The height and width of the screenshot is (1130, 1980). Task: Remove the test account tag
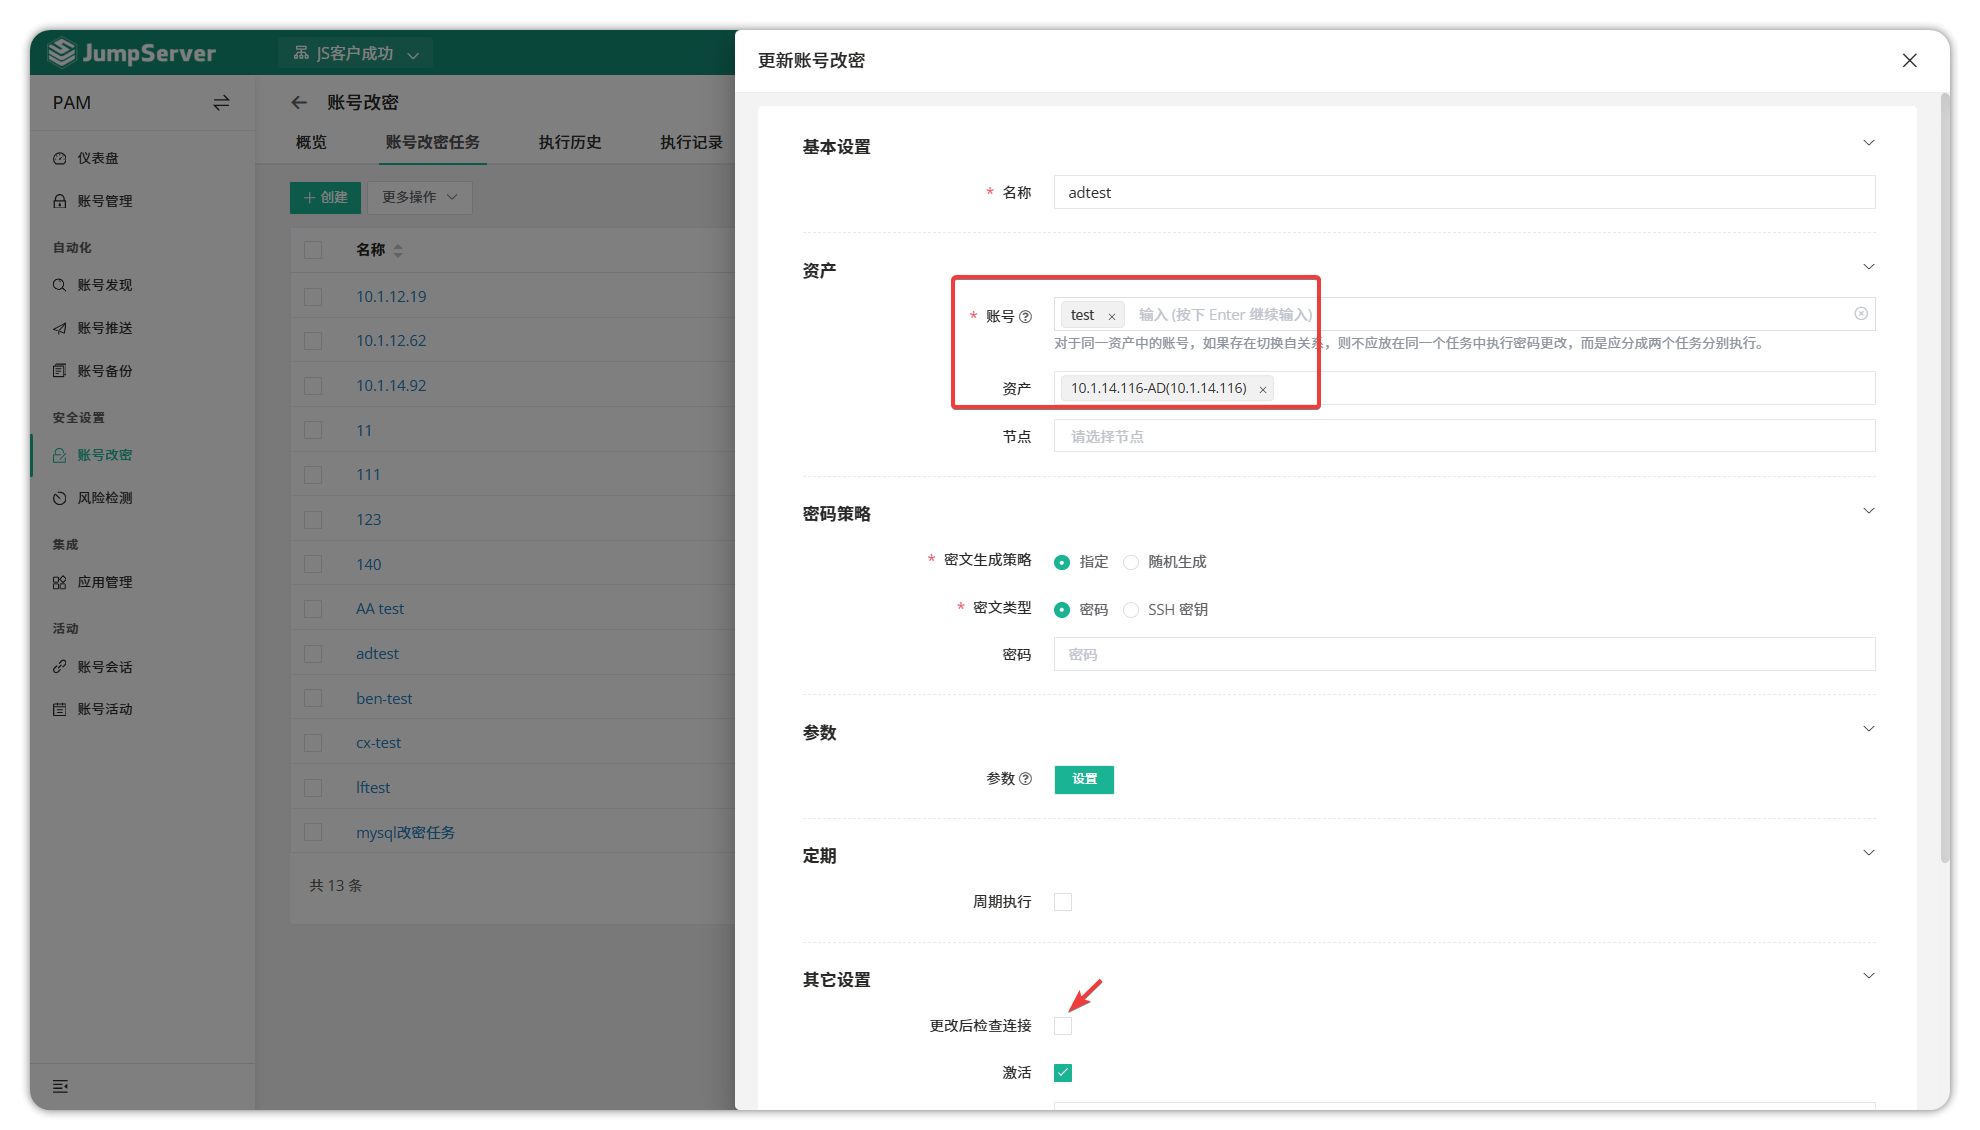[1111, 316]
